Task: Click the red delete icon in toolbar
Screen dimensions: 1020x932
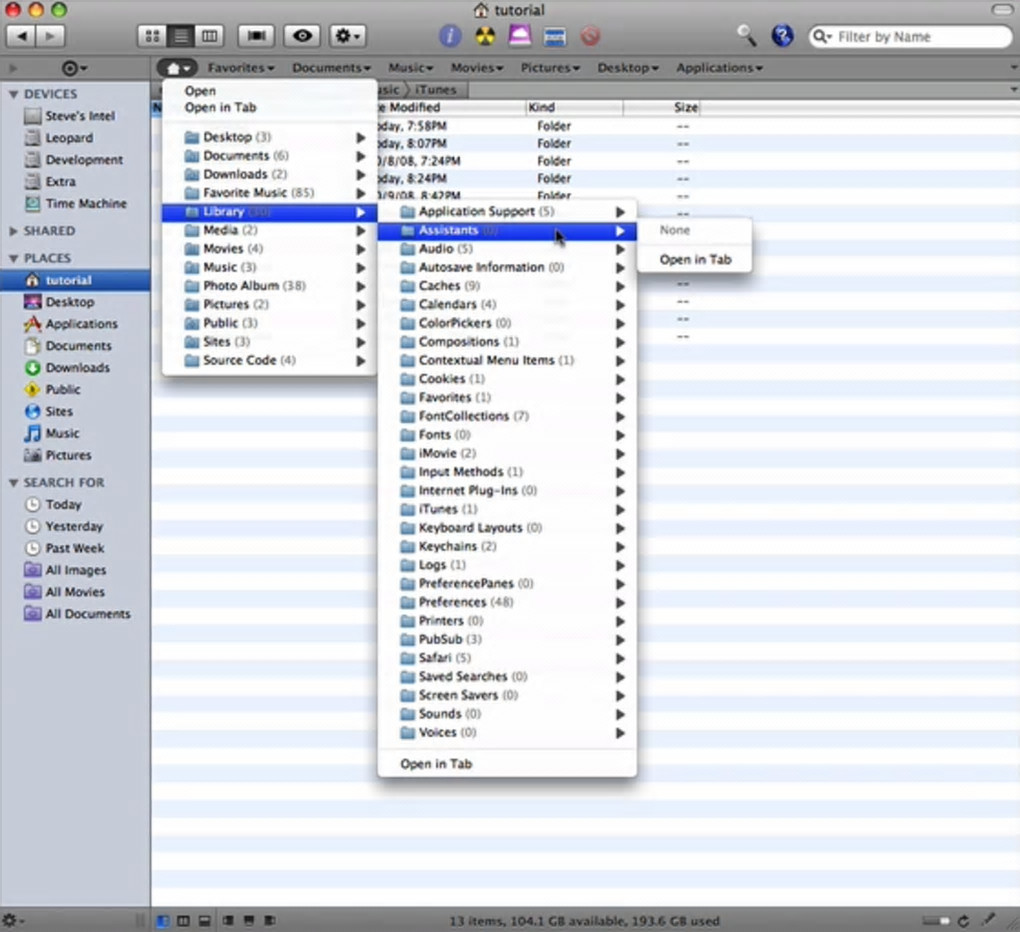Action: point(590,36)
